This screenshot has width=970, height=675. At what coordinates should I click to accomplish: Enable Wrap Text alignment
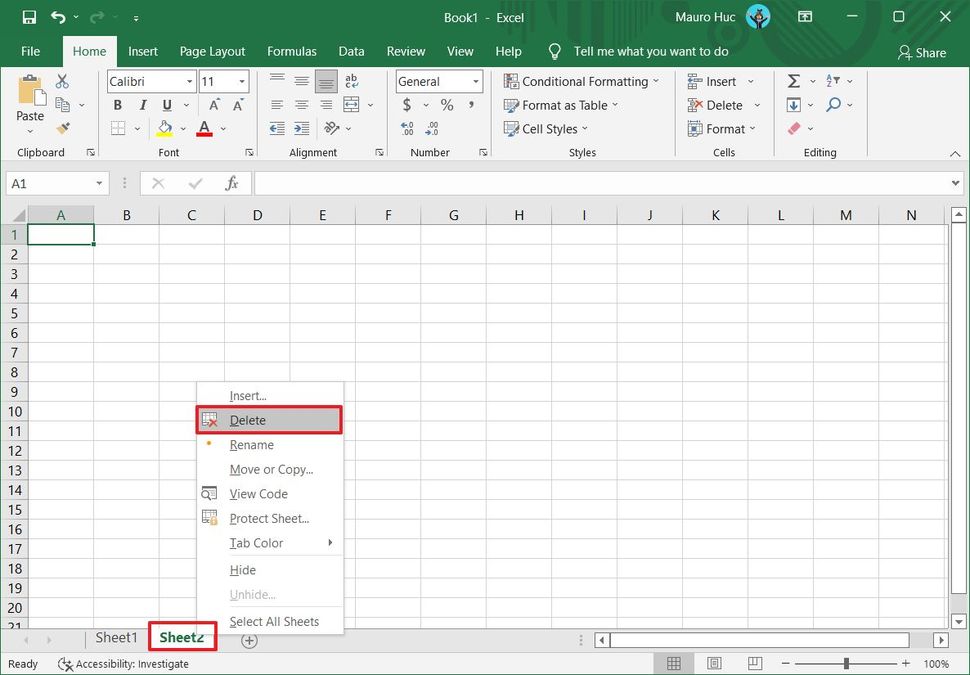(x=350, y=81)
